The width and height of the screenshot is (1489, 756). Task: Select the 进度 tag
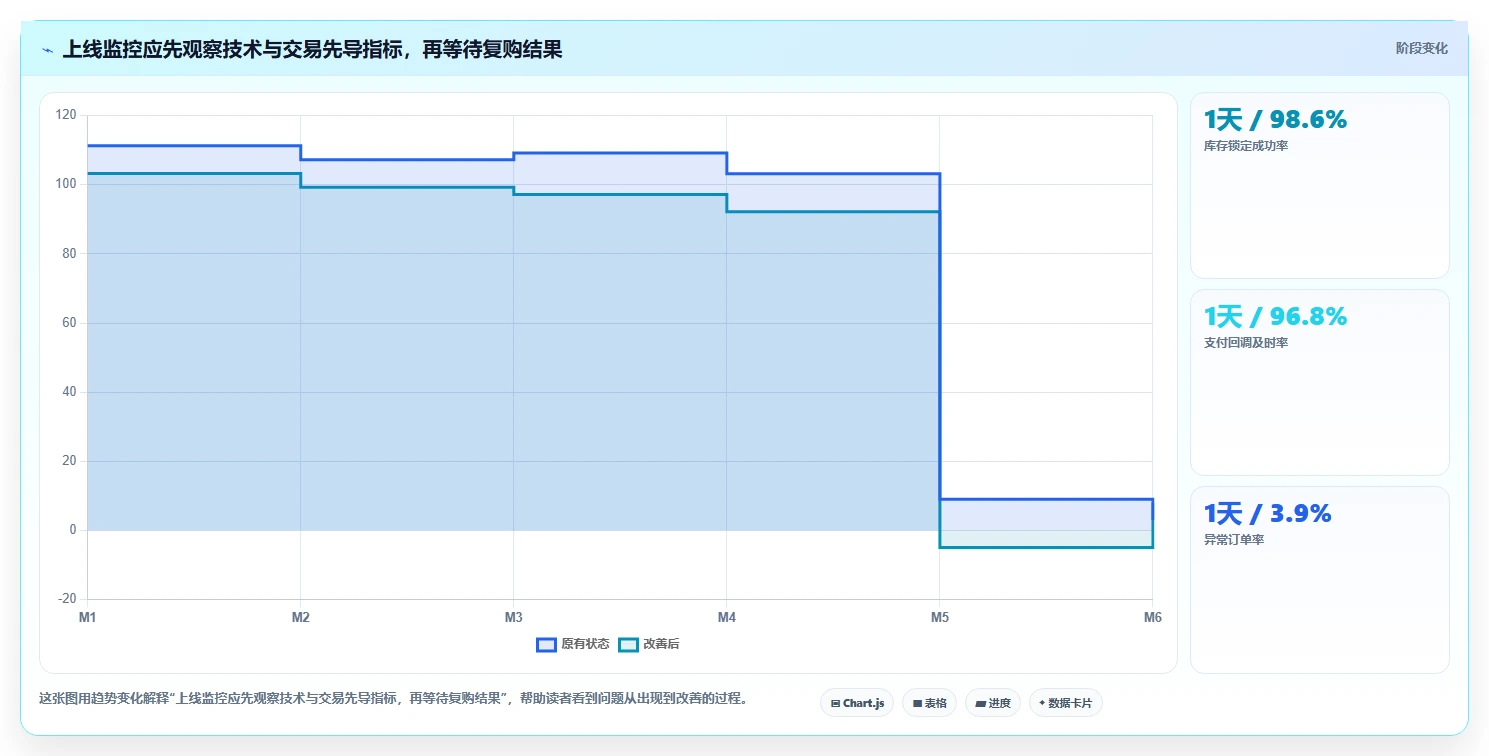[992, 703]
